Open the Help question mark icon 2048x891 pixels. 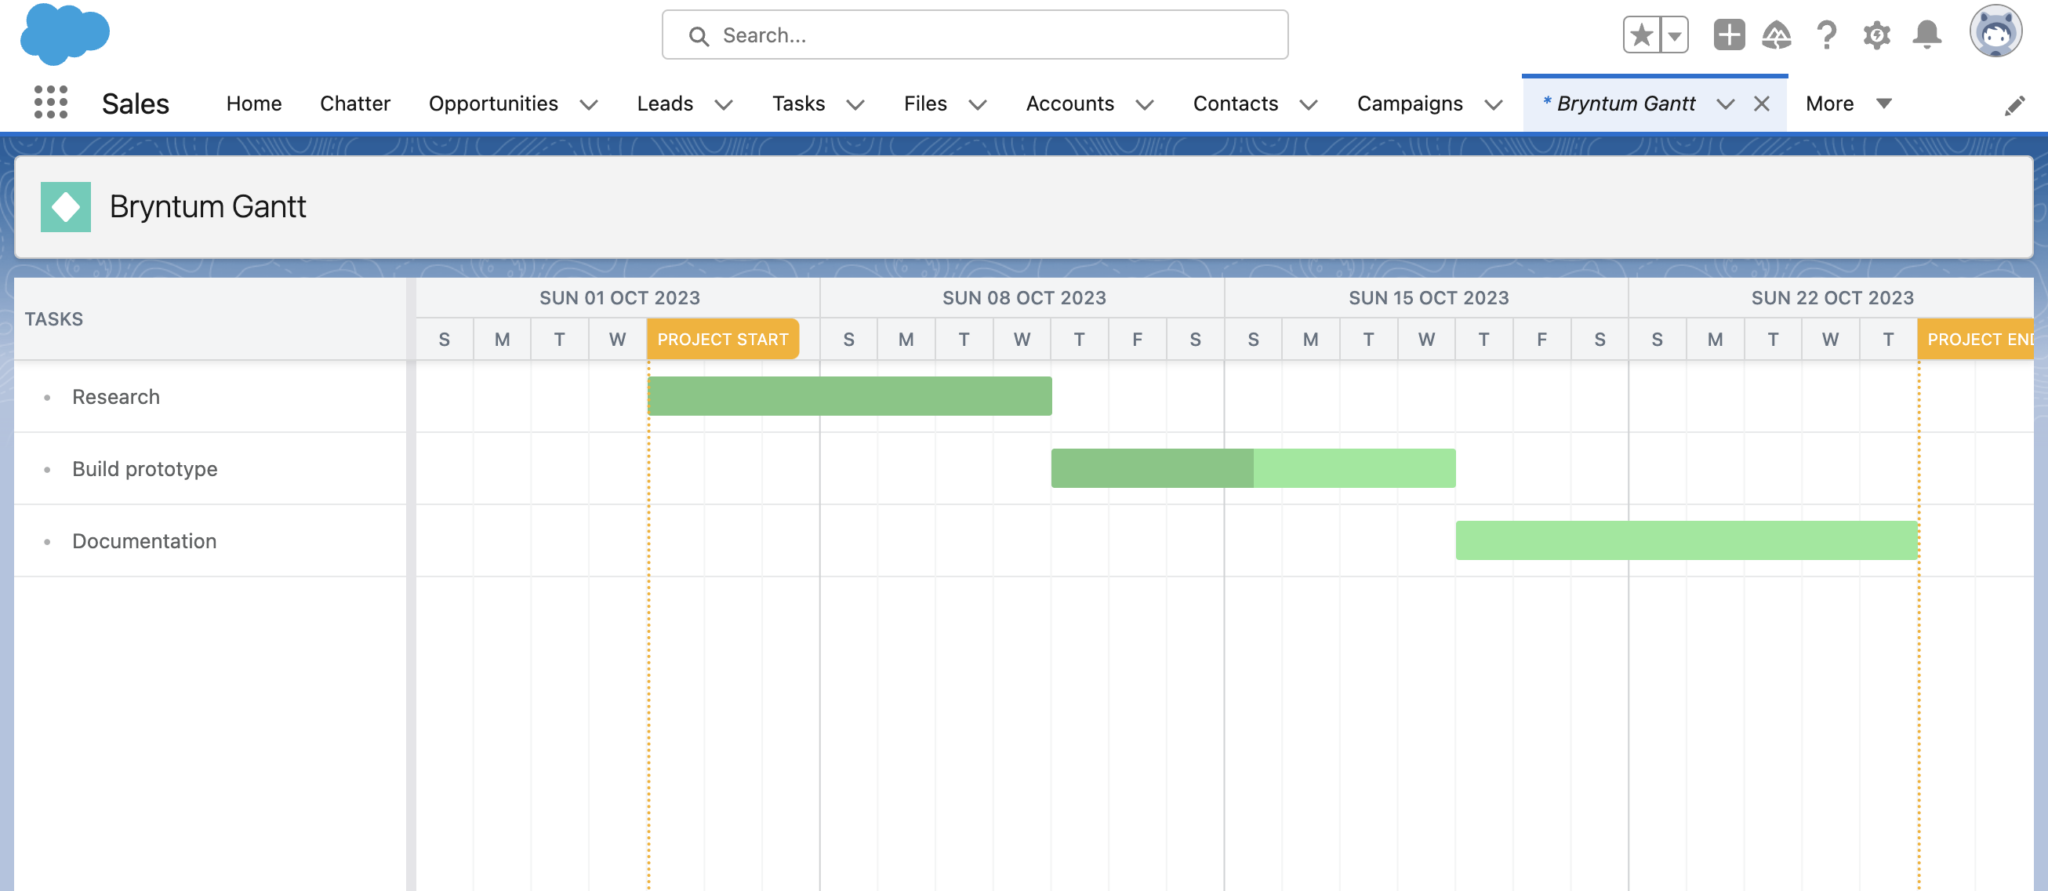pos(1826,35)
